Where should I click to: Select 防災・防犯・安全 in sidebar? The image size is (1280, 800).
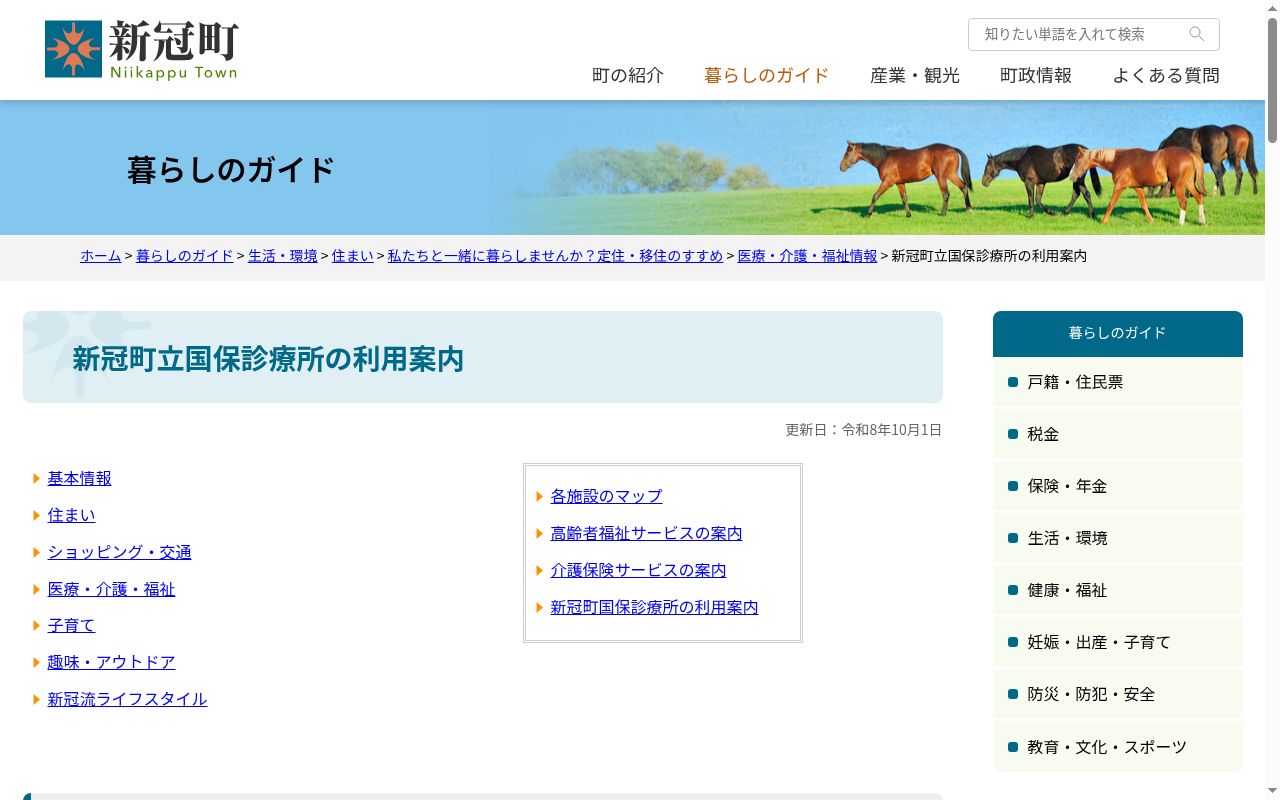[1118, 694]
